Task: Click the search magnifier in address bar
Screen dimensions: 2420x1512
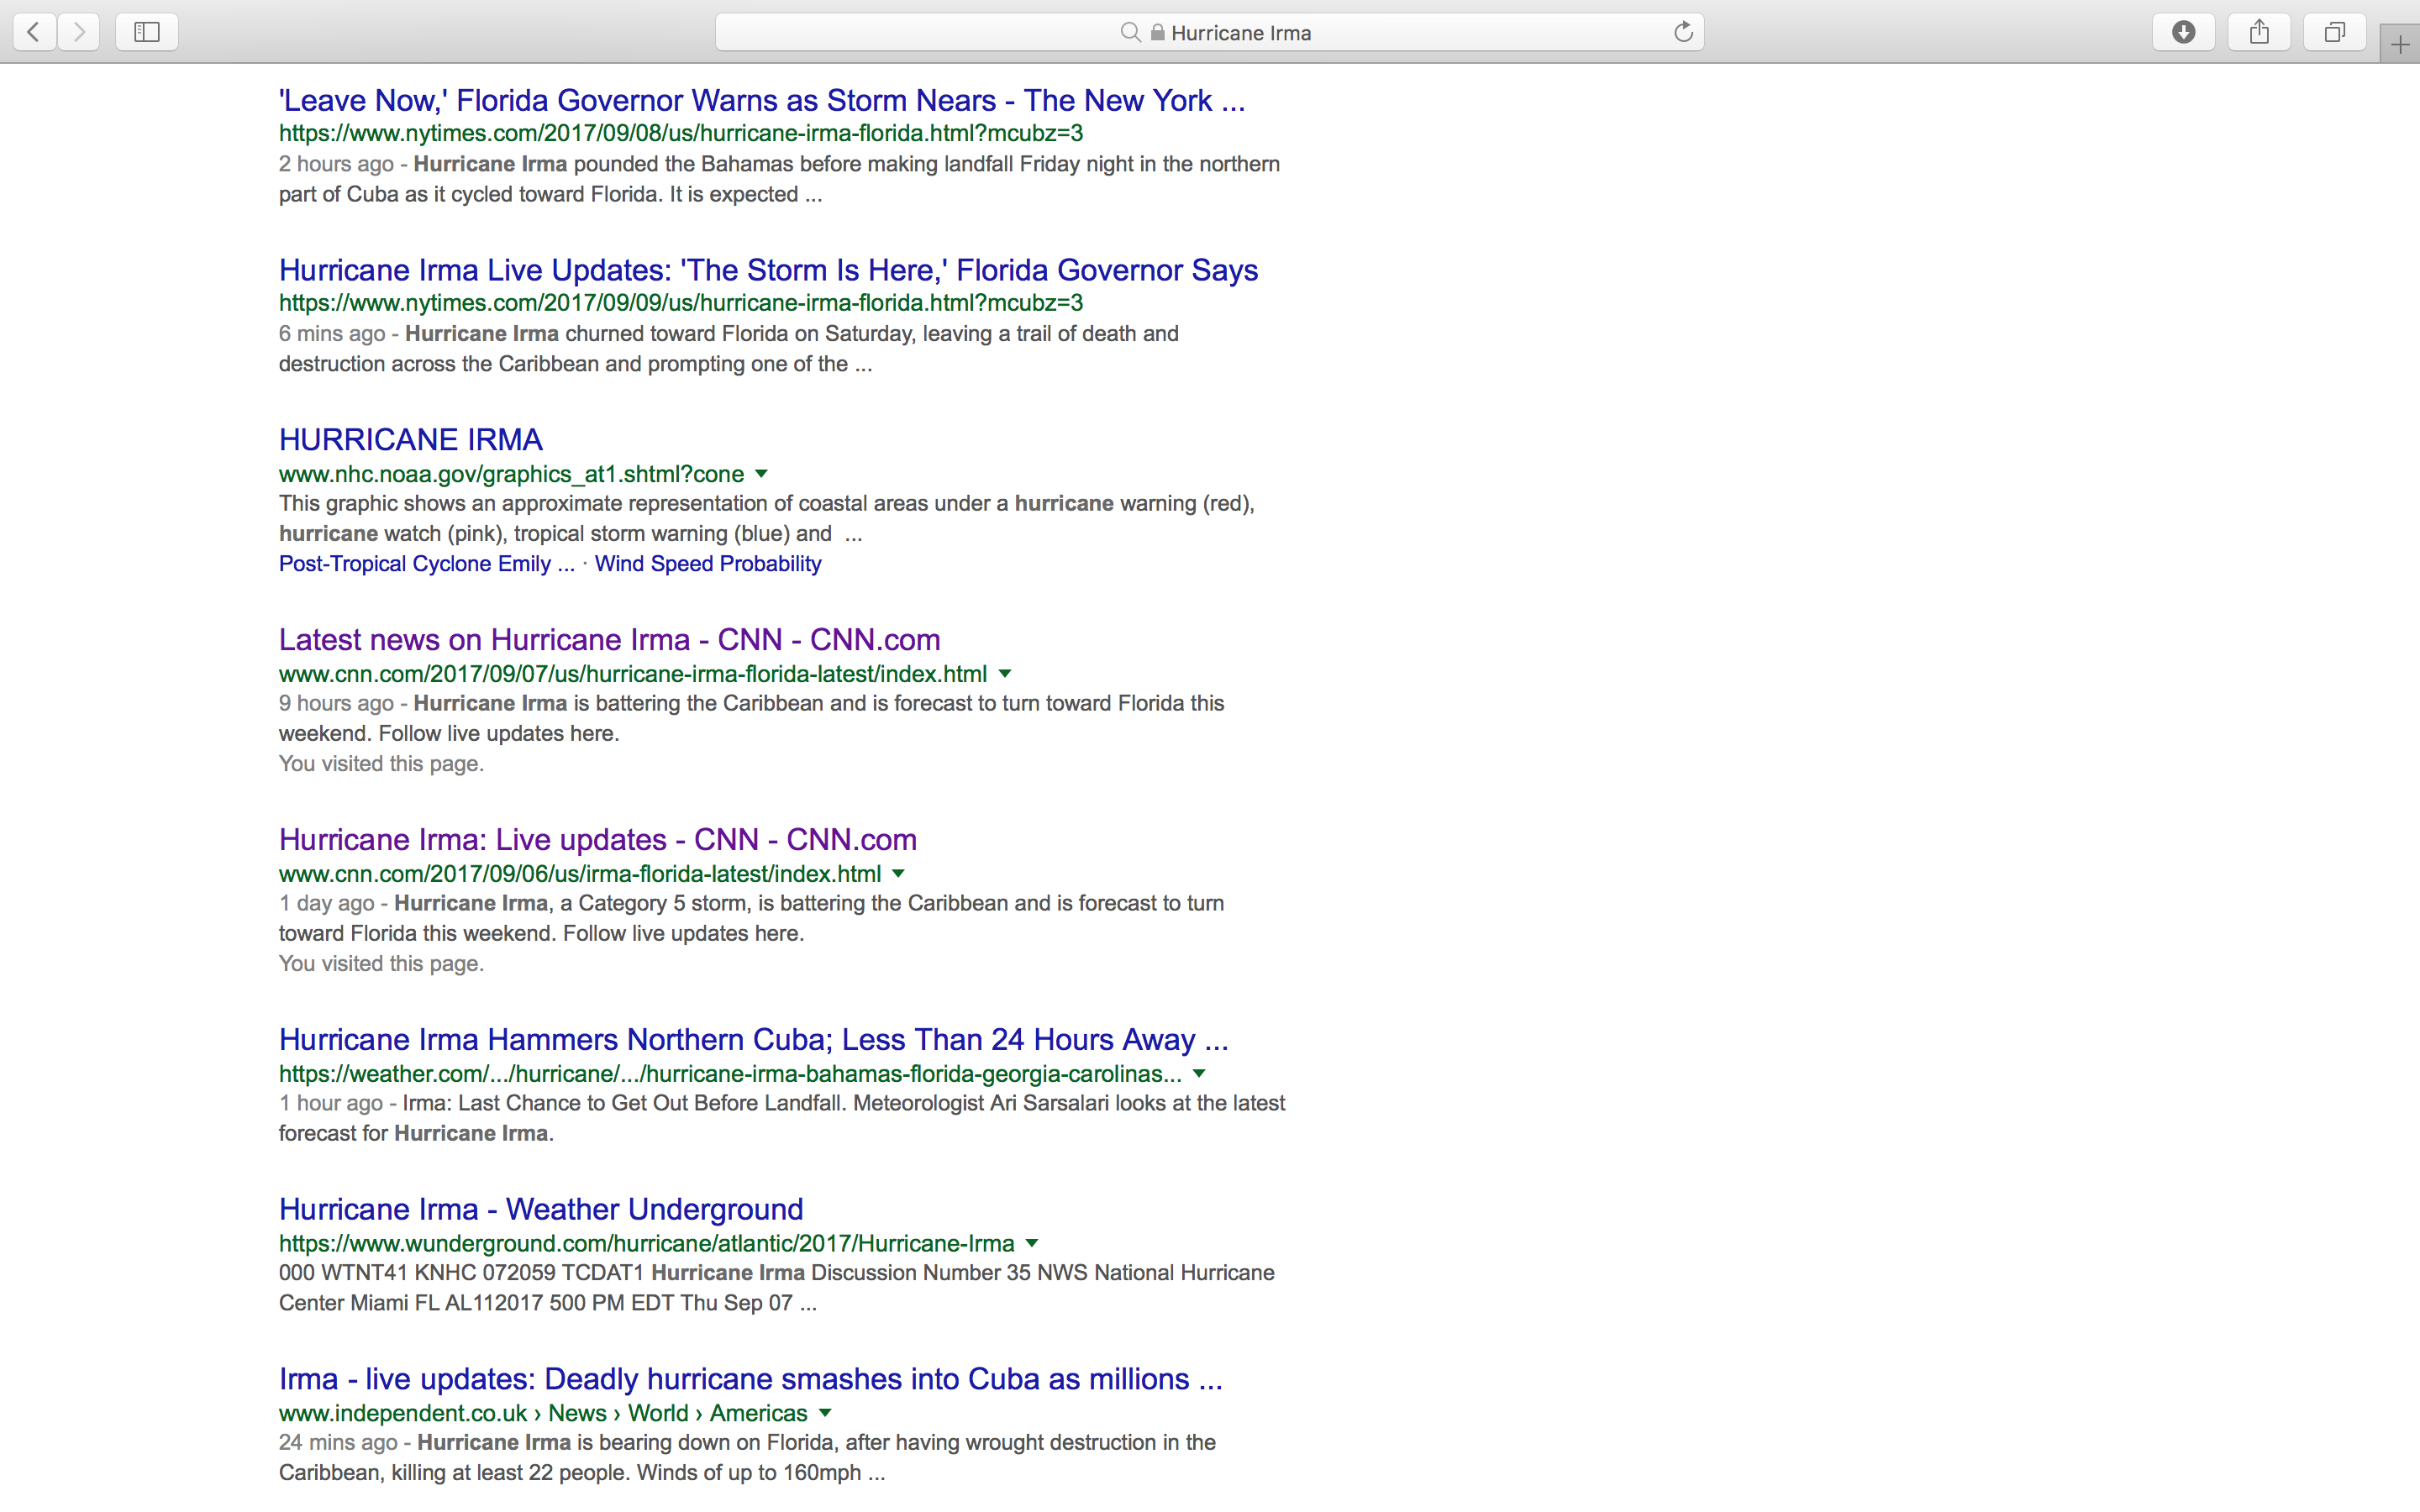Action: pos(1130,33)
